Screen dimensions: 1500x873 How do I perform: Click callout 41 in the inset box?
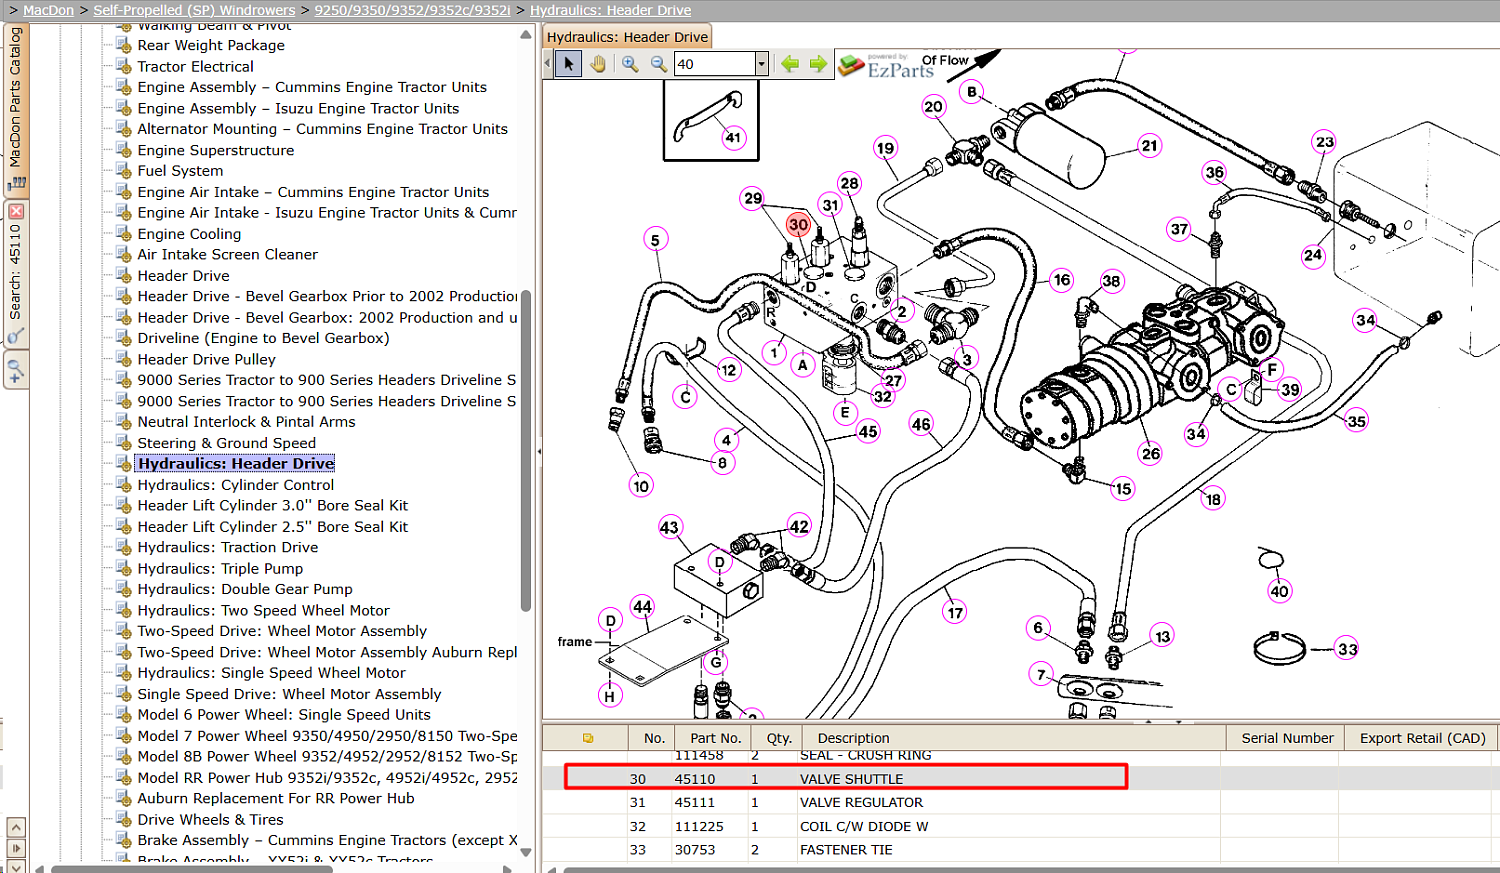pos(734,138)
